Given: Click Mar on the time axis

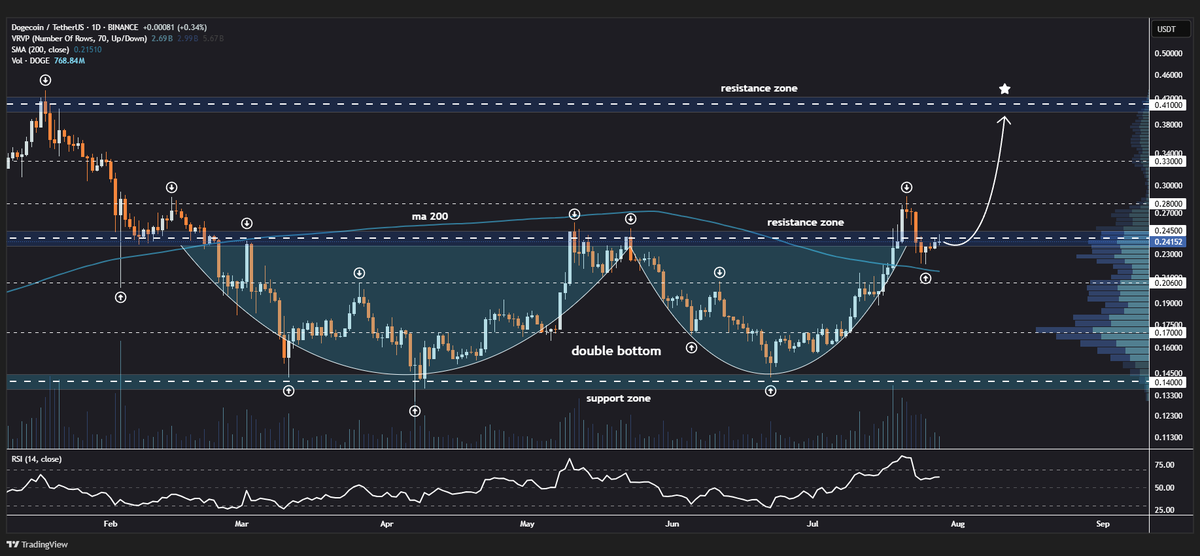Looking at the screenshot, I should coord(240,522).
